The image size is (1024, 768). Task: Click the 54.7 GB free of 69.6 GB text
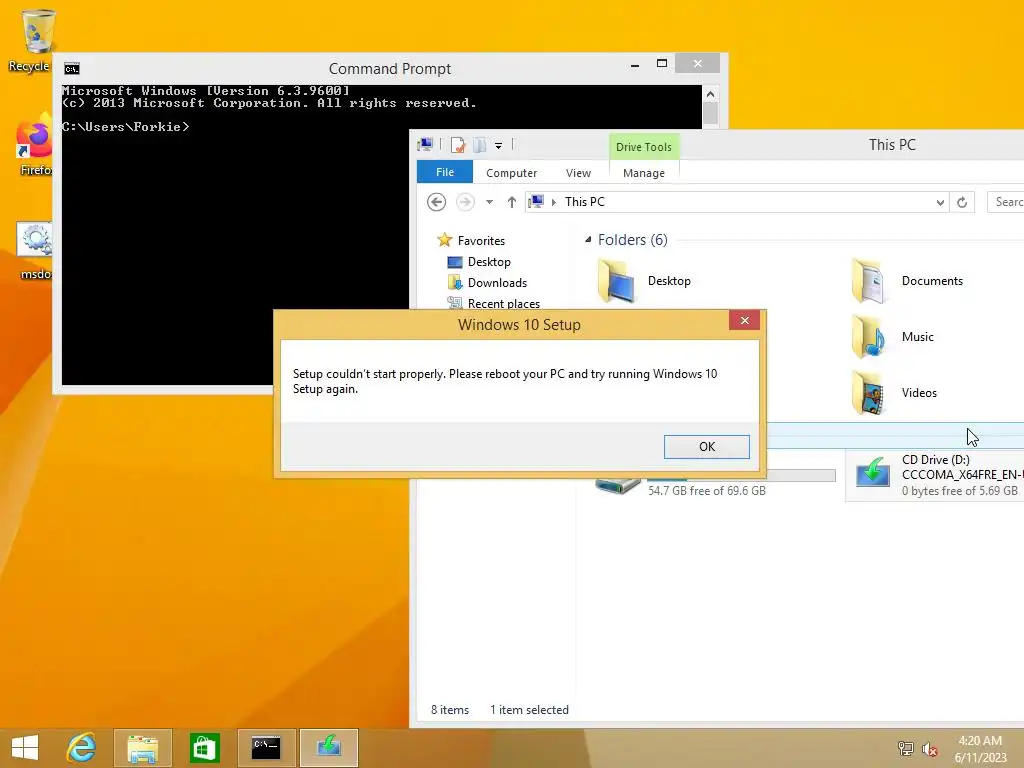click(x=707, y=491)
